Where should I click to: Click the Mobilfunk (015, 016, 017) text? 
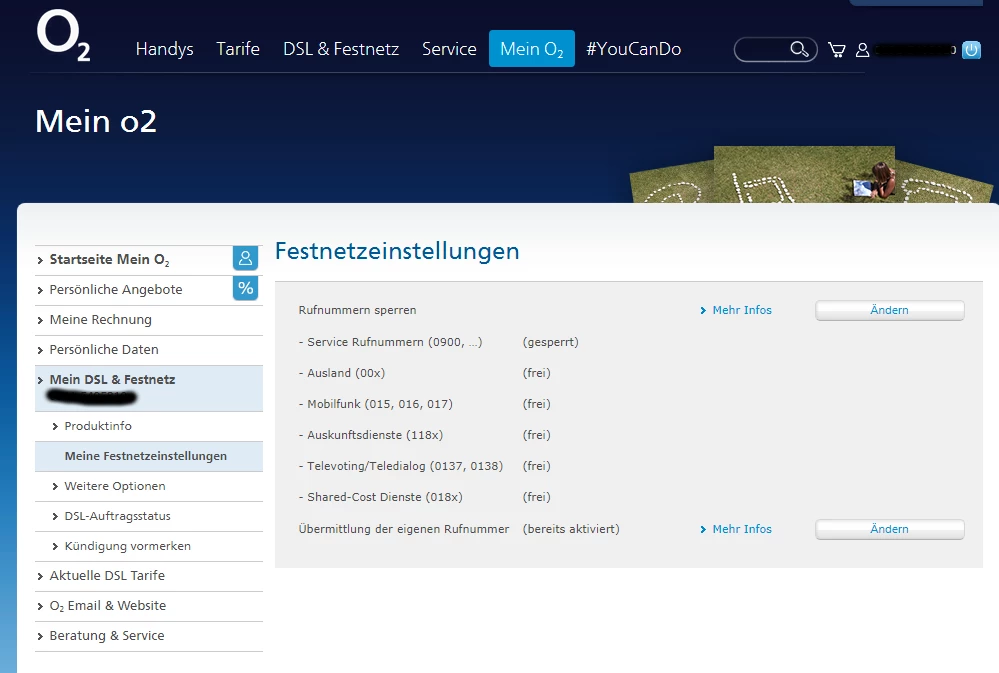pyautogui.click(x=376, y=404)
